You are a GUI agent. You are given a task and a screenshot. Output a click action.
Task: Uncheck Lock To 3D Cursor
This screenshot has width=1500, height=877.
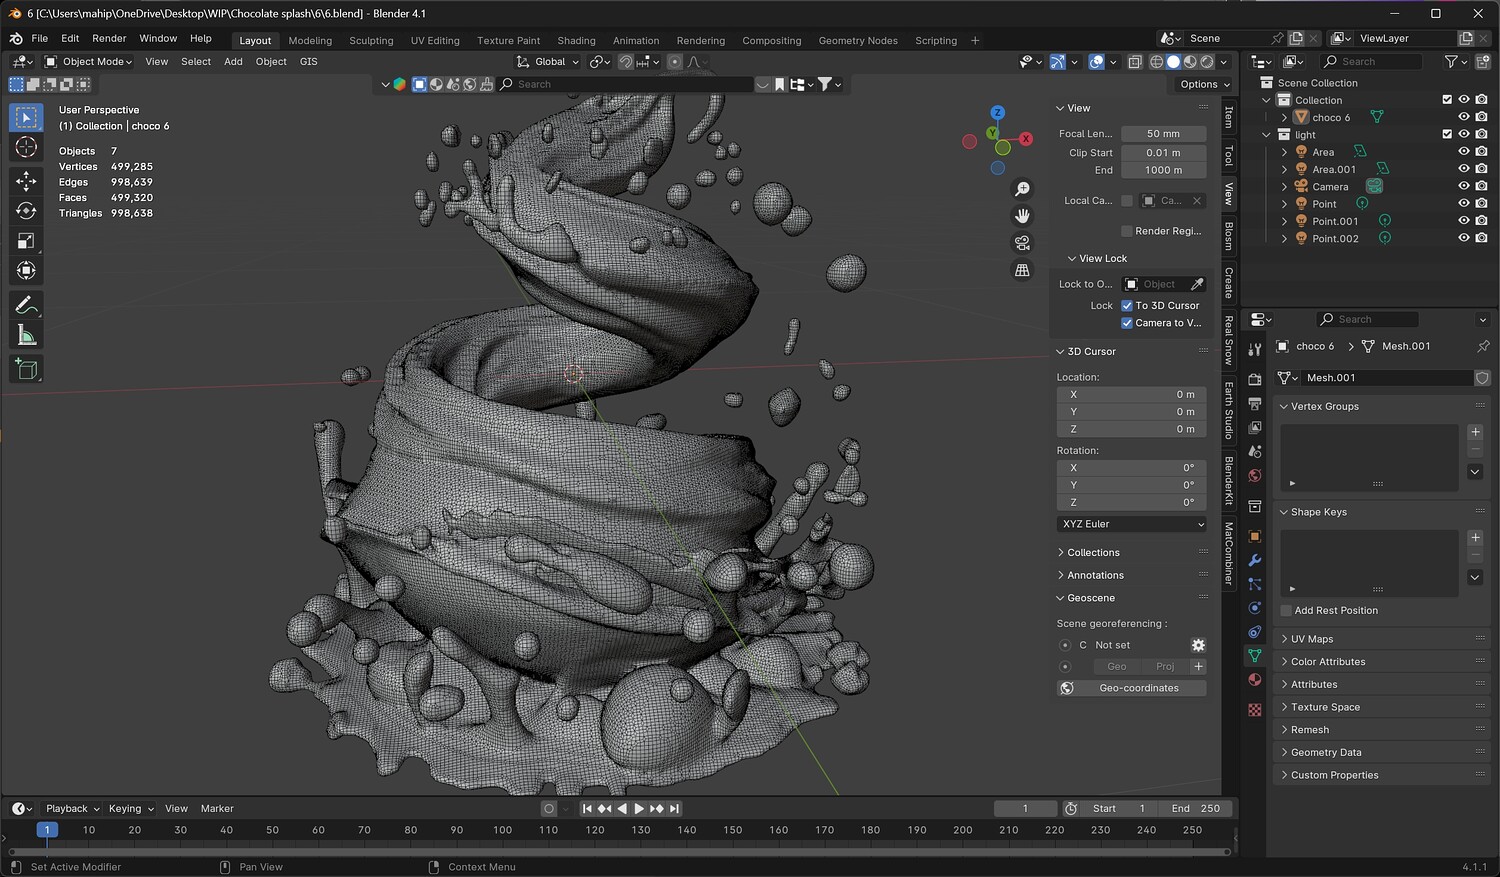coord(1127,306)
